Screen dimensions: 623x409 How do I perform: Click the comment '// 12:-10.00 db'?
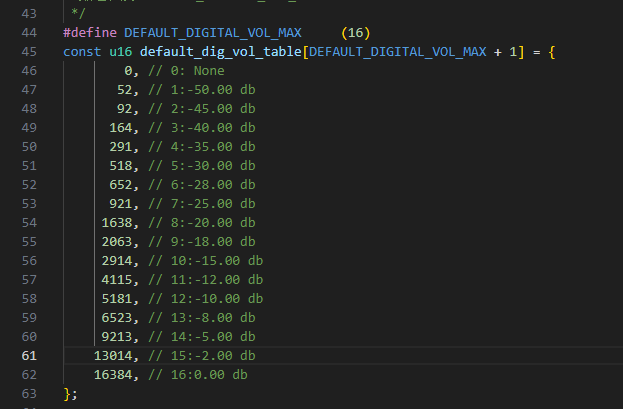206,299
